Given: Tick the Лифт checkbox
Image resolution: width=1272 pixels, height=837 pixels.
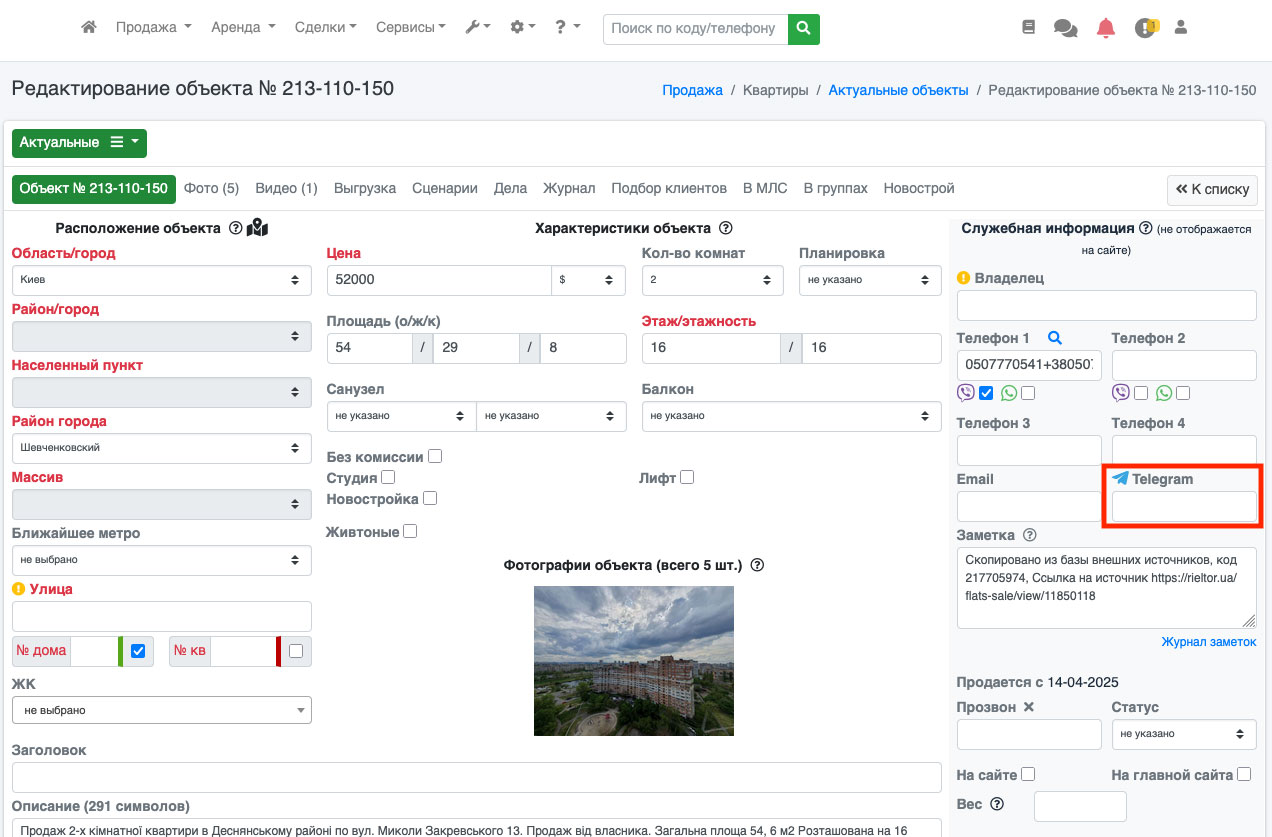Looking at the screenshot, I should pos(687,478).
